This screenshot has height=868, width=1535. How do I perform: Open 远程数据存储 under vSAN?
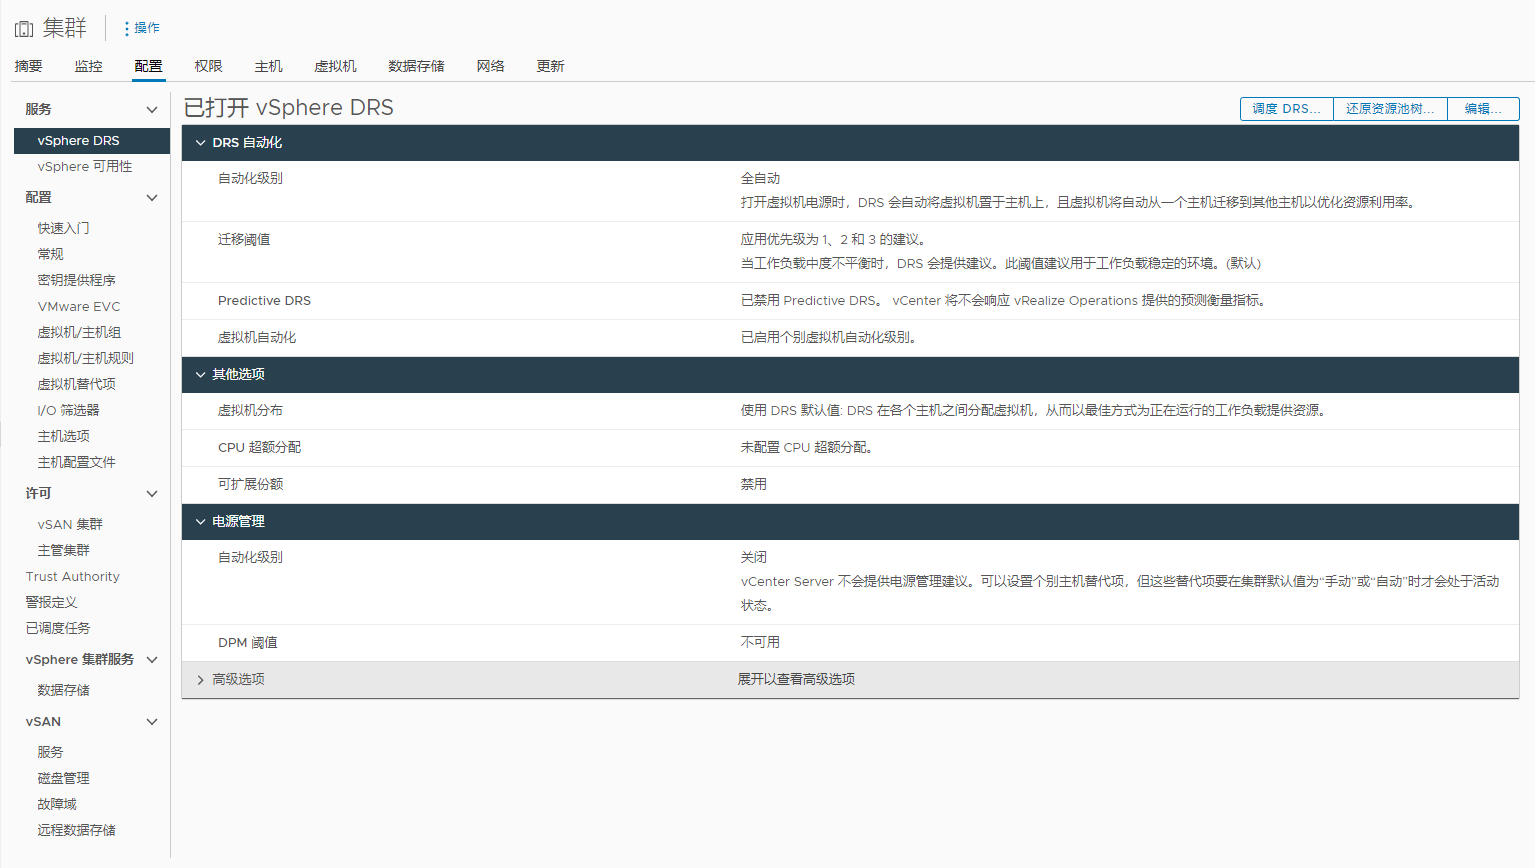tap(76, 830)
